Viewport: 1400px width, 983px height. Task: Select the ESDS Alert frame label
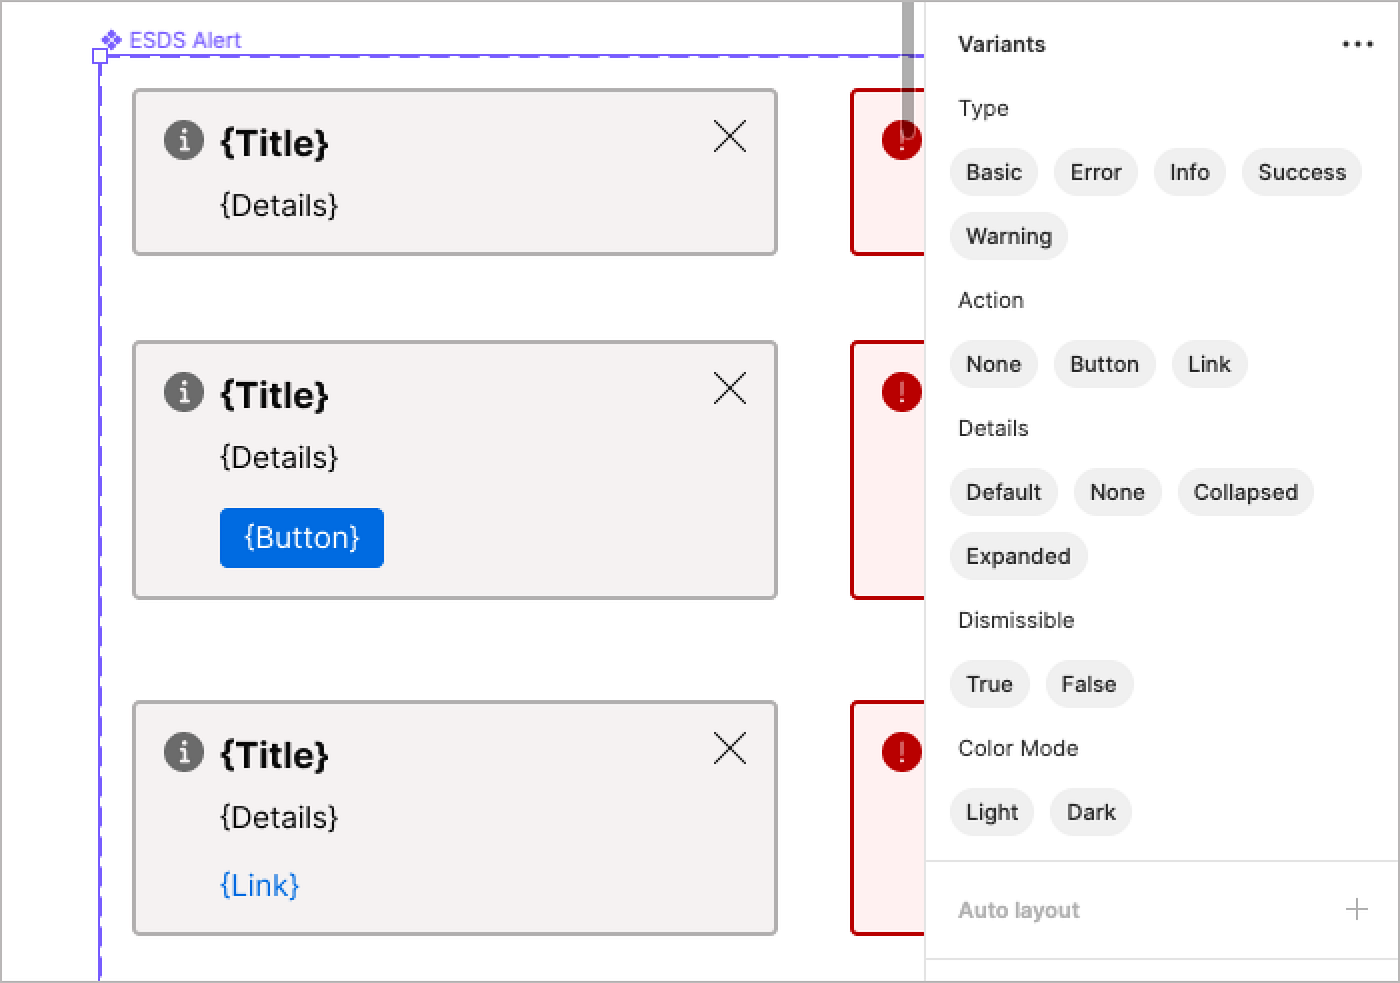pyautogui.click(x=184, y=40)
